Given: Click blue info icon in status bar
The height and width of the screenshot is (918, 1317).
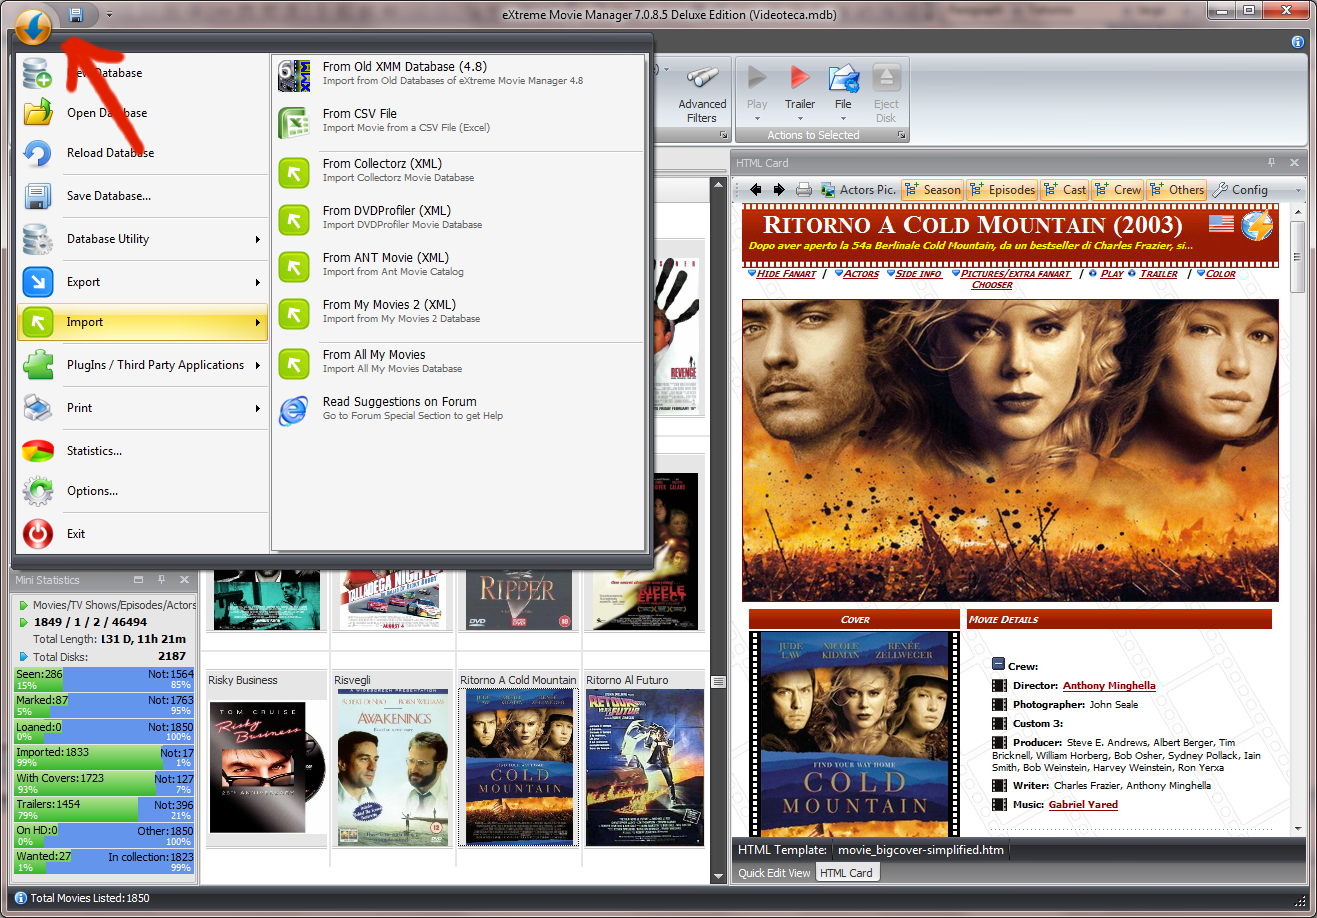Looking at the screenshot, I should [x=20, y=898].
